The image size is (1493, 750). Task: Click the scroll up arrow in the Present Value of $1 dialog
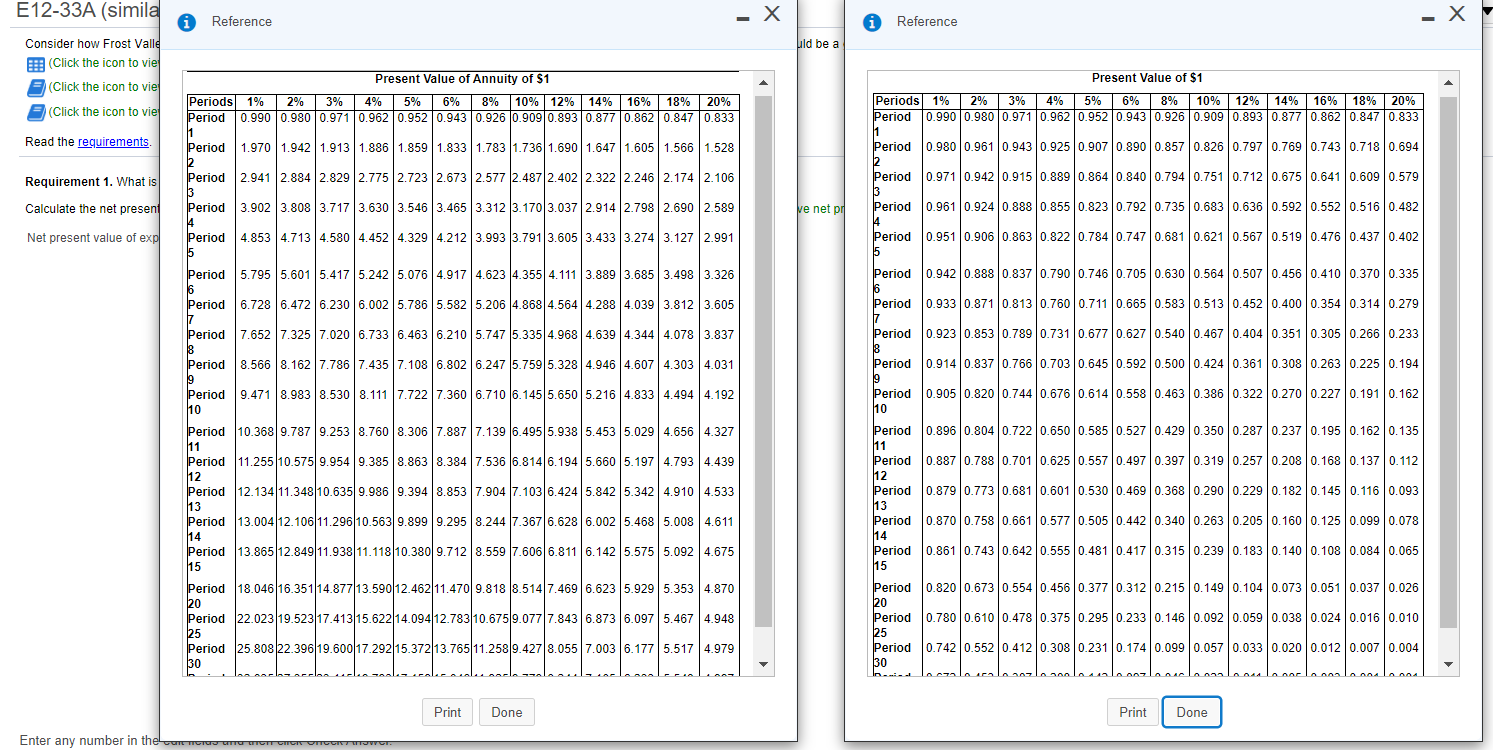pyautogui.click(x=1449, y=82)
